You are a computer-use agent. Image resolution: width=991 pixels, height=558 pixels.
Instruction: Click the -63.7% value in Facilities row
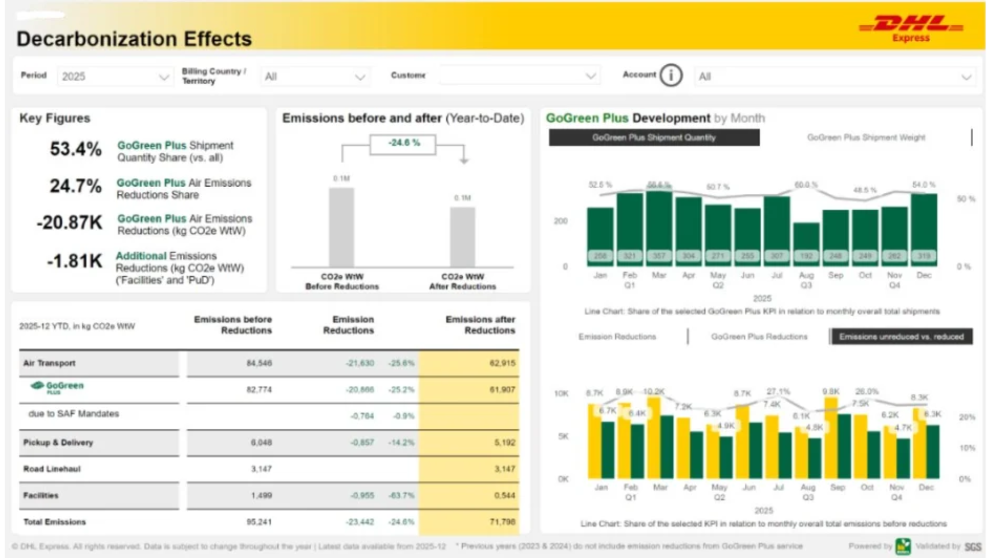(401, 495)
